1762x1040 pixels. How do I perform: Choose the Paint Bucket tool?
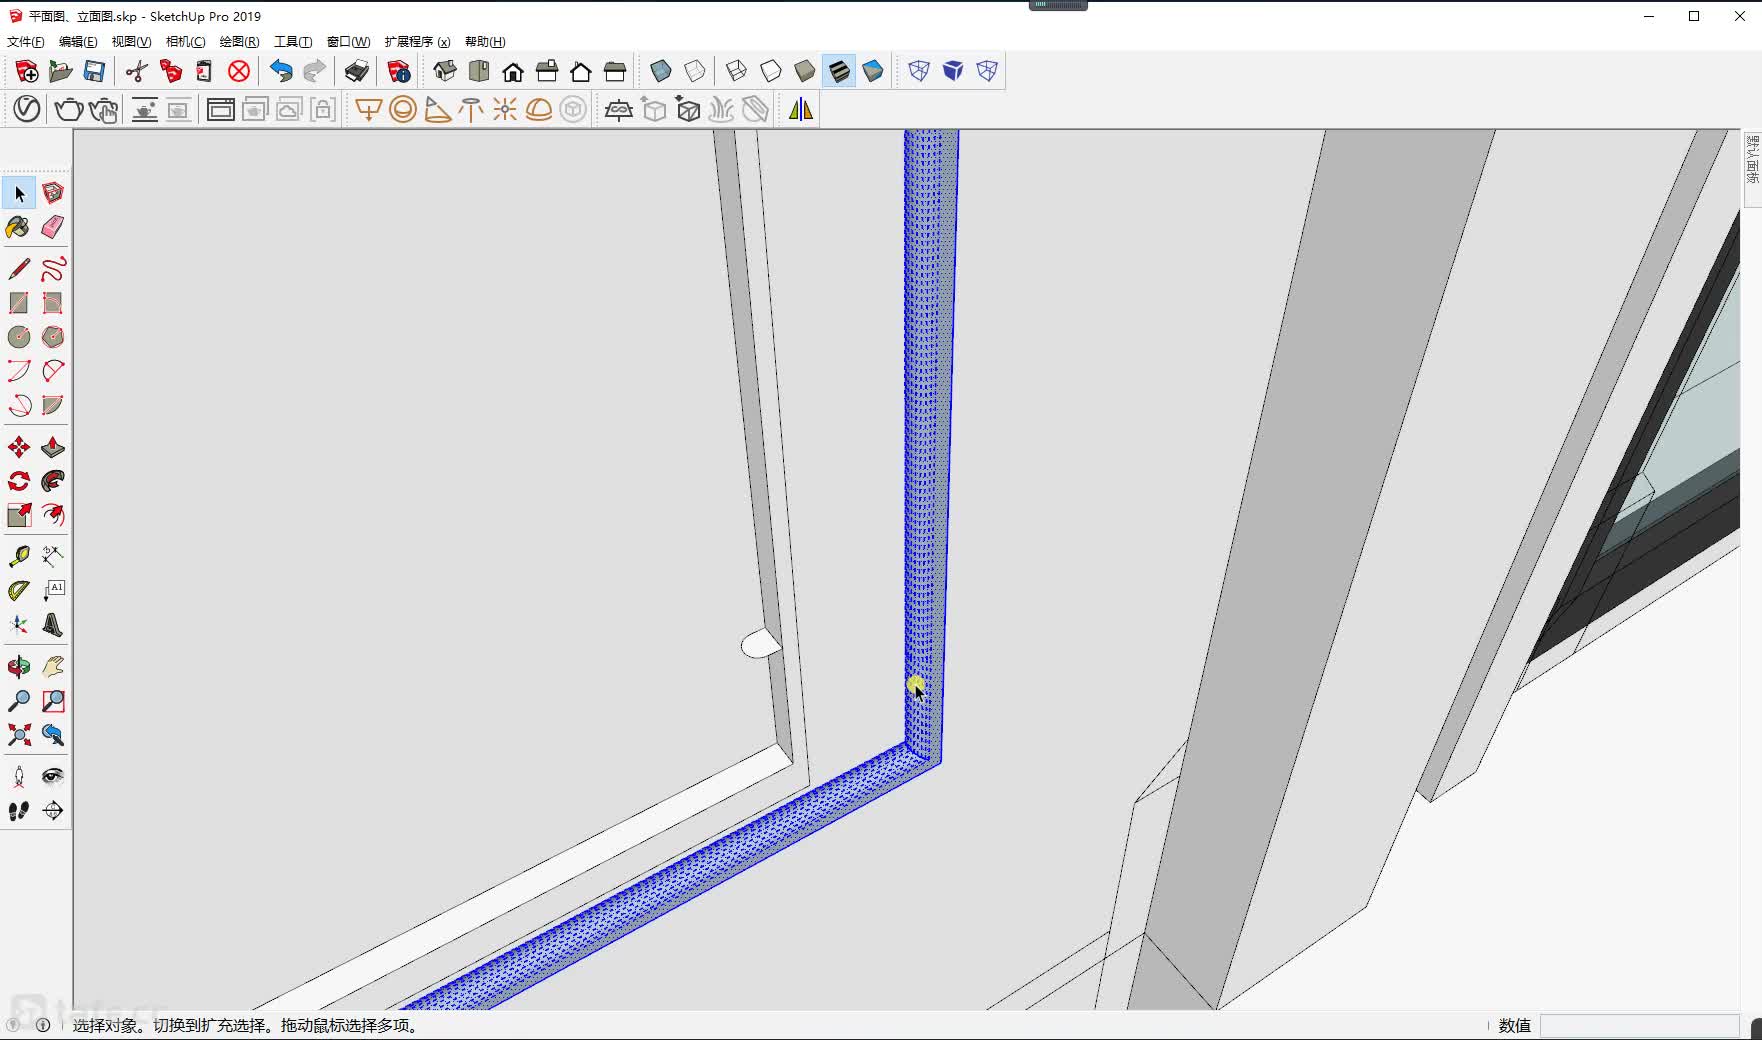19,227
